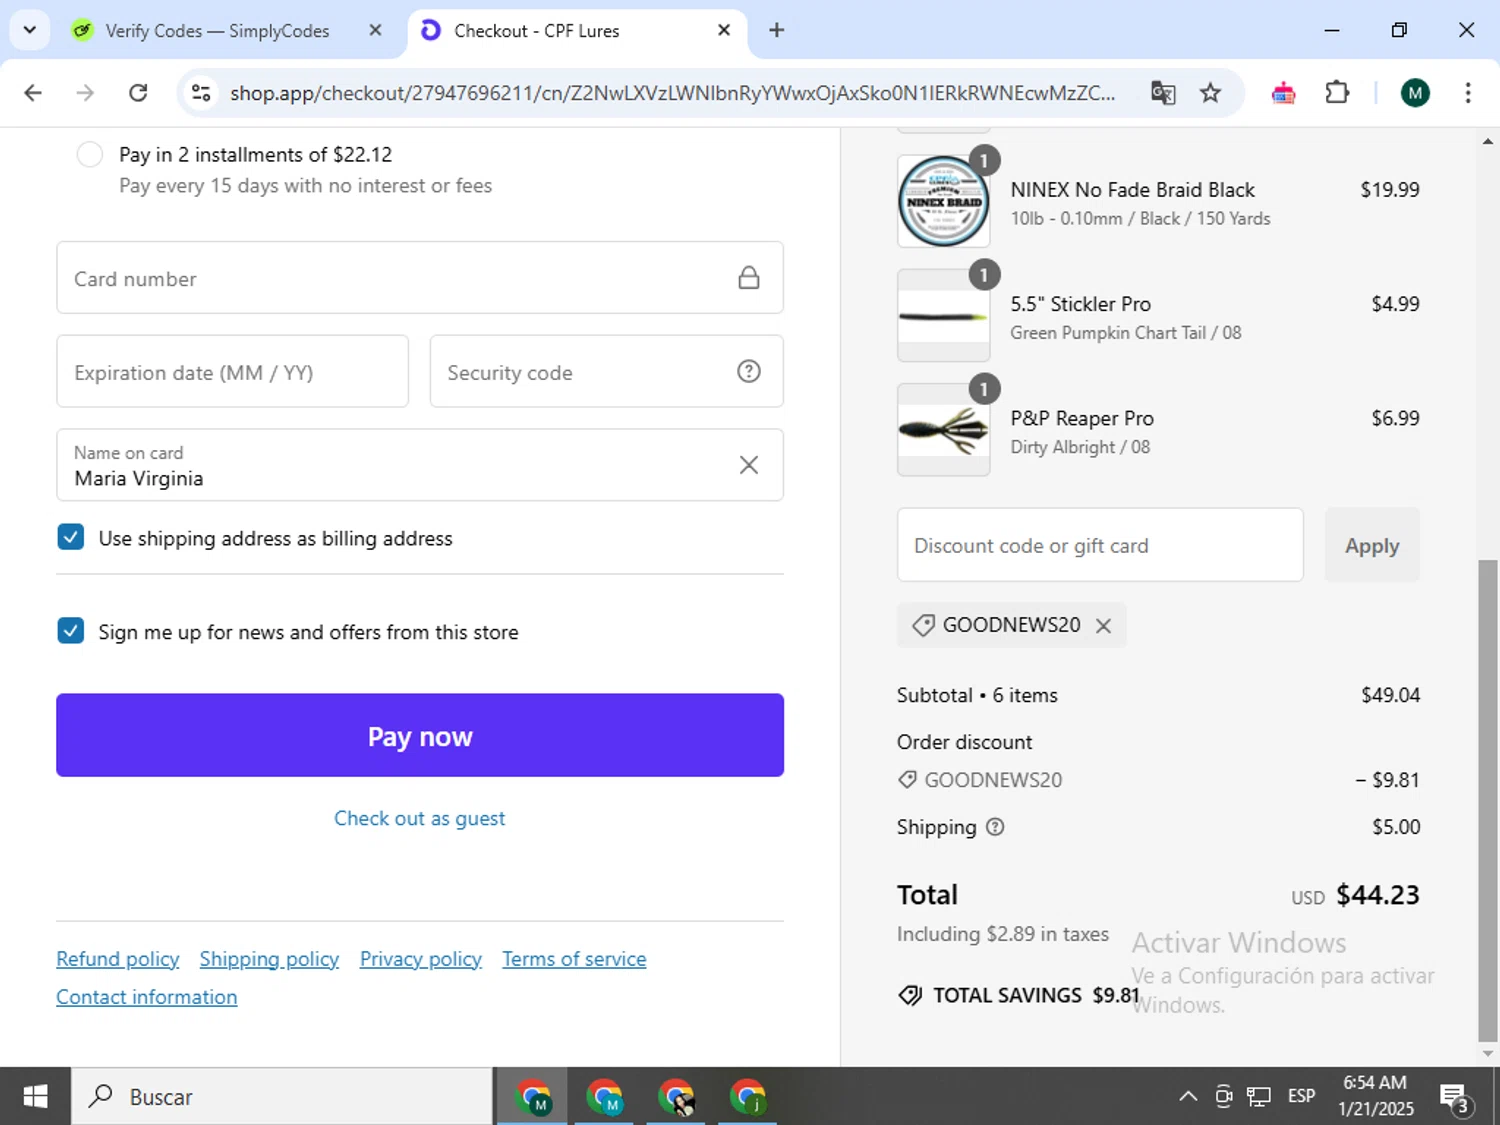Focus the Expiration date field
This screenshot has height=1125, width=1500.
point(232,371)
